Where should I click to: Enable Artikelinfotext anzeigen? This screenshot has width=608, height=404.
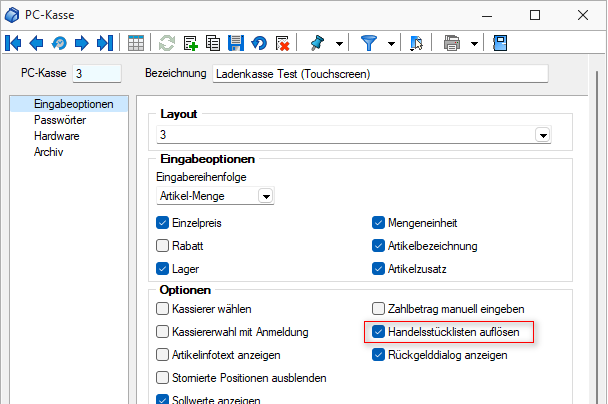(162, 354)
